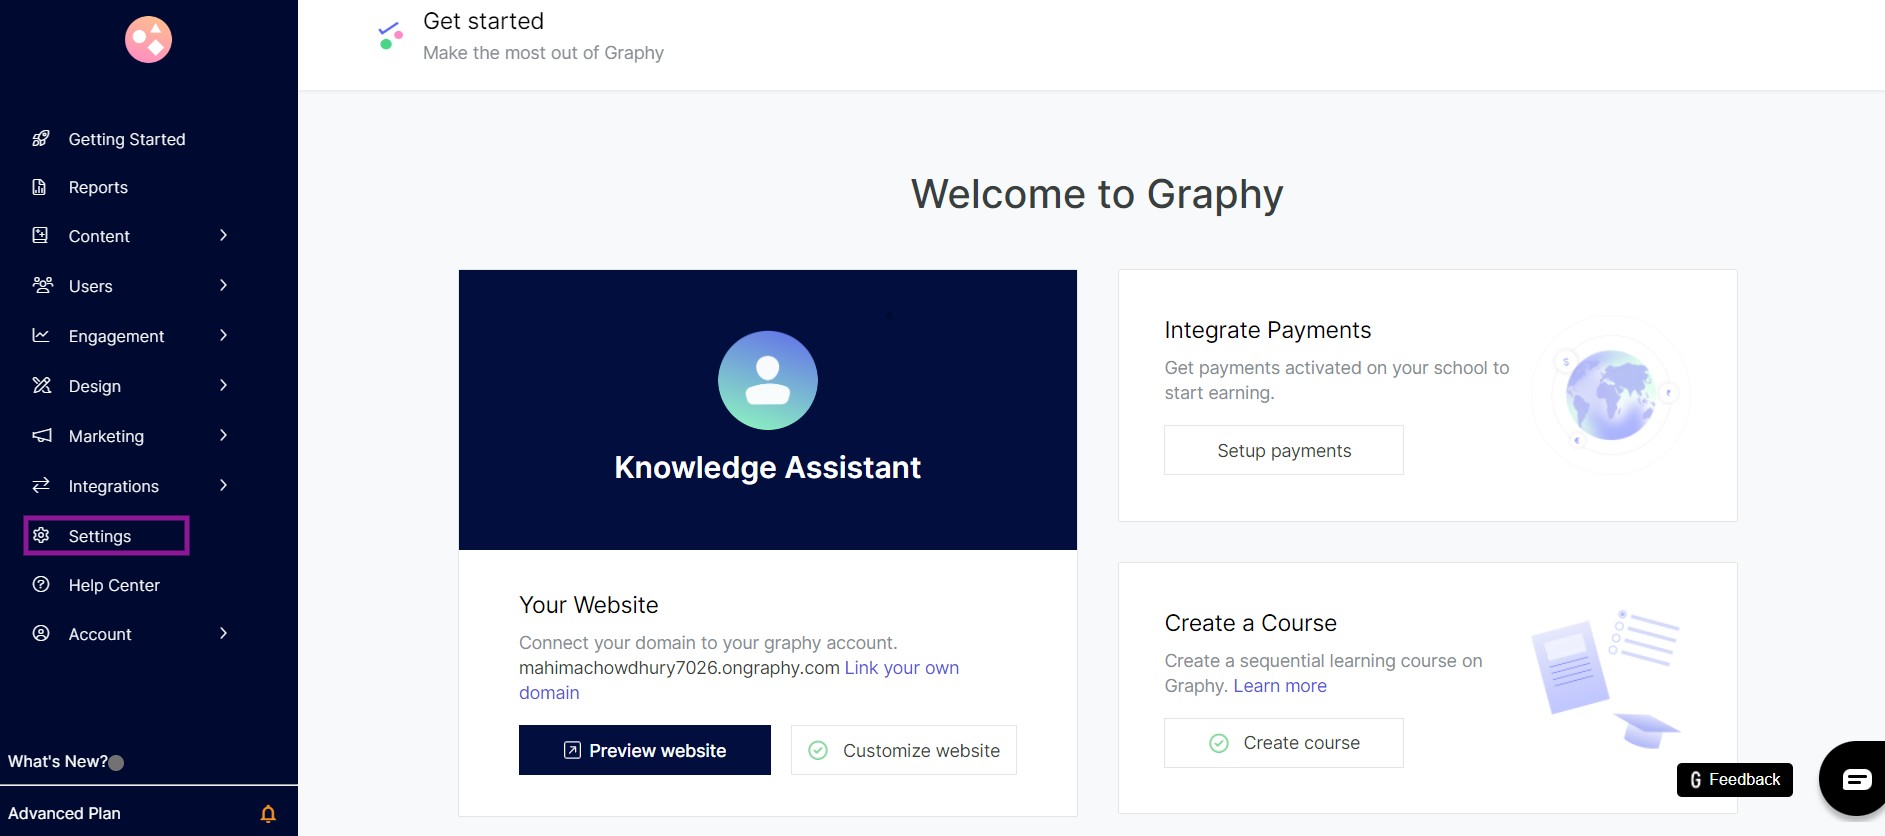The height and width of the screenshot is (836, 1885).
Task: Expand the Content menu chevron
Action: [223, 235]
